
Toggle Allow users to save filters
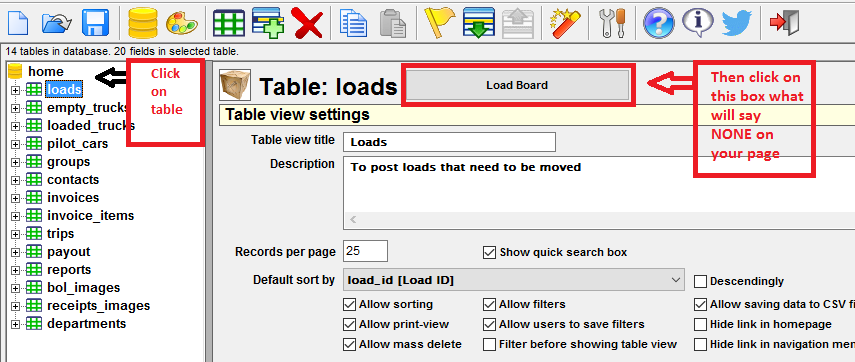coord(489,324)
